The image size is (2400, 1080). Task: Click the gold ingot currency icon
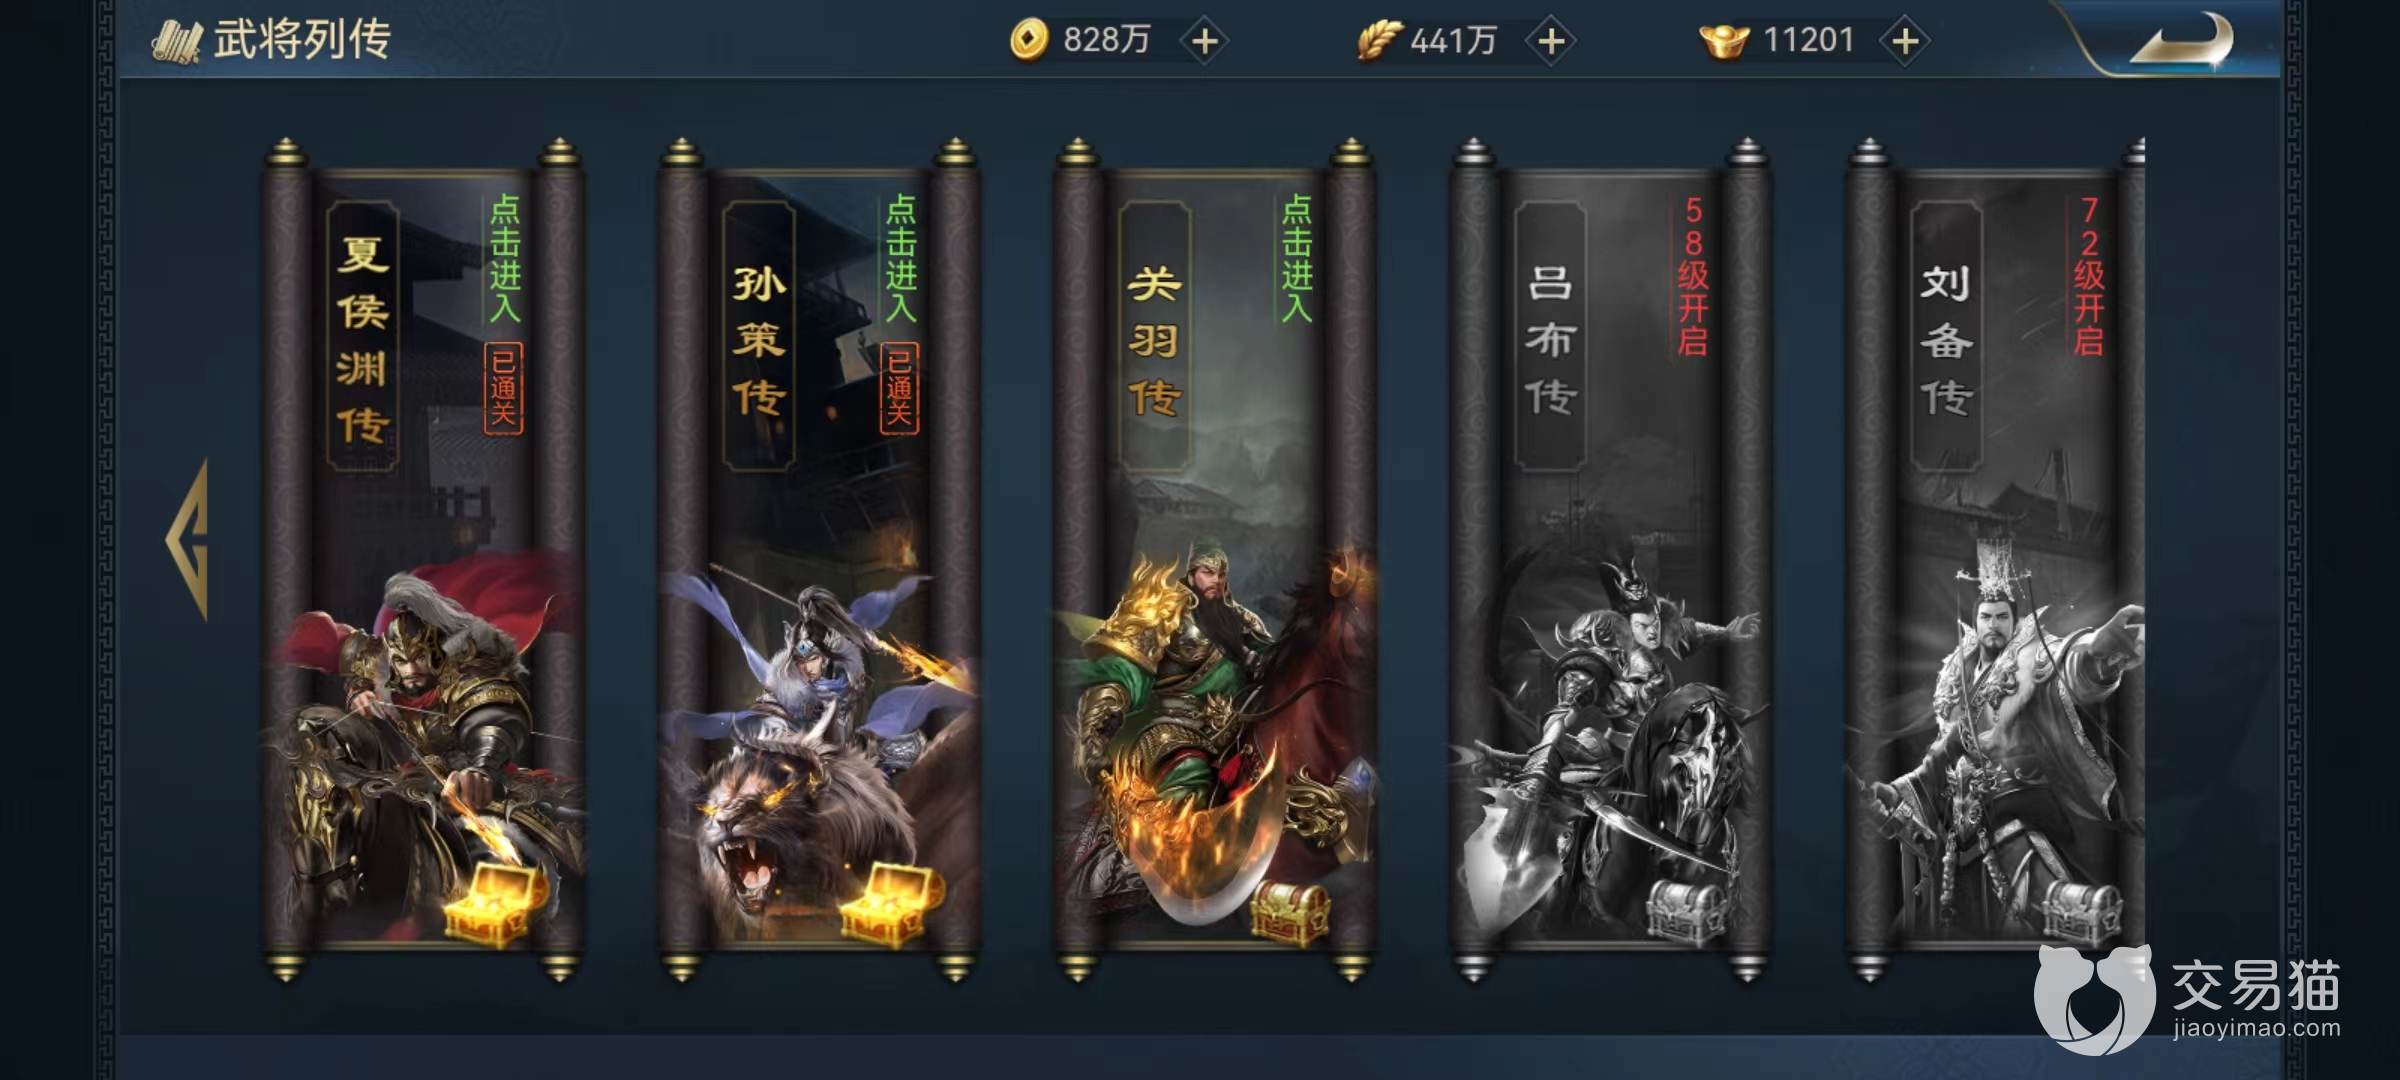point(1724,41)
